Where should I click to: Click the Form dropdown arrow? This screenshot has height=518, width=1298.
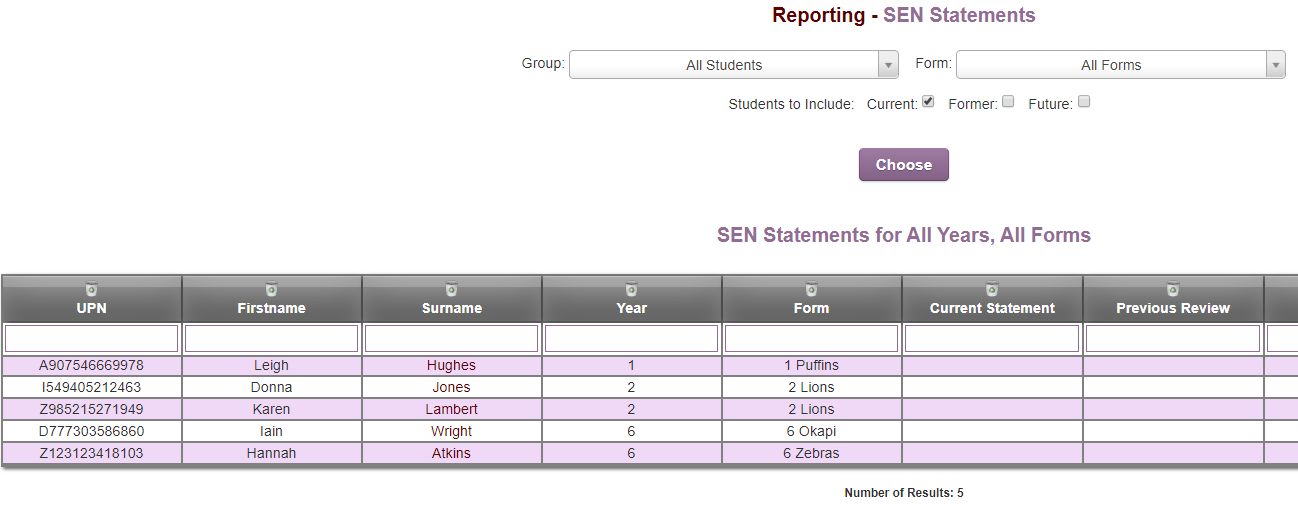coord(1275,65)
